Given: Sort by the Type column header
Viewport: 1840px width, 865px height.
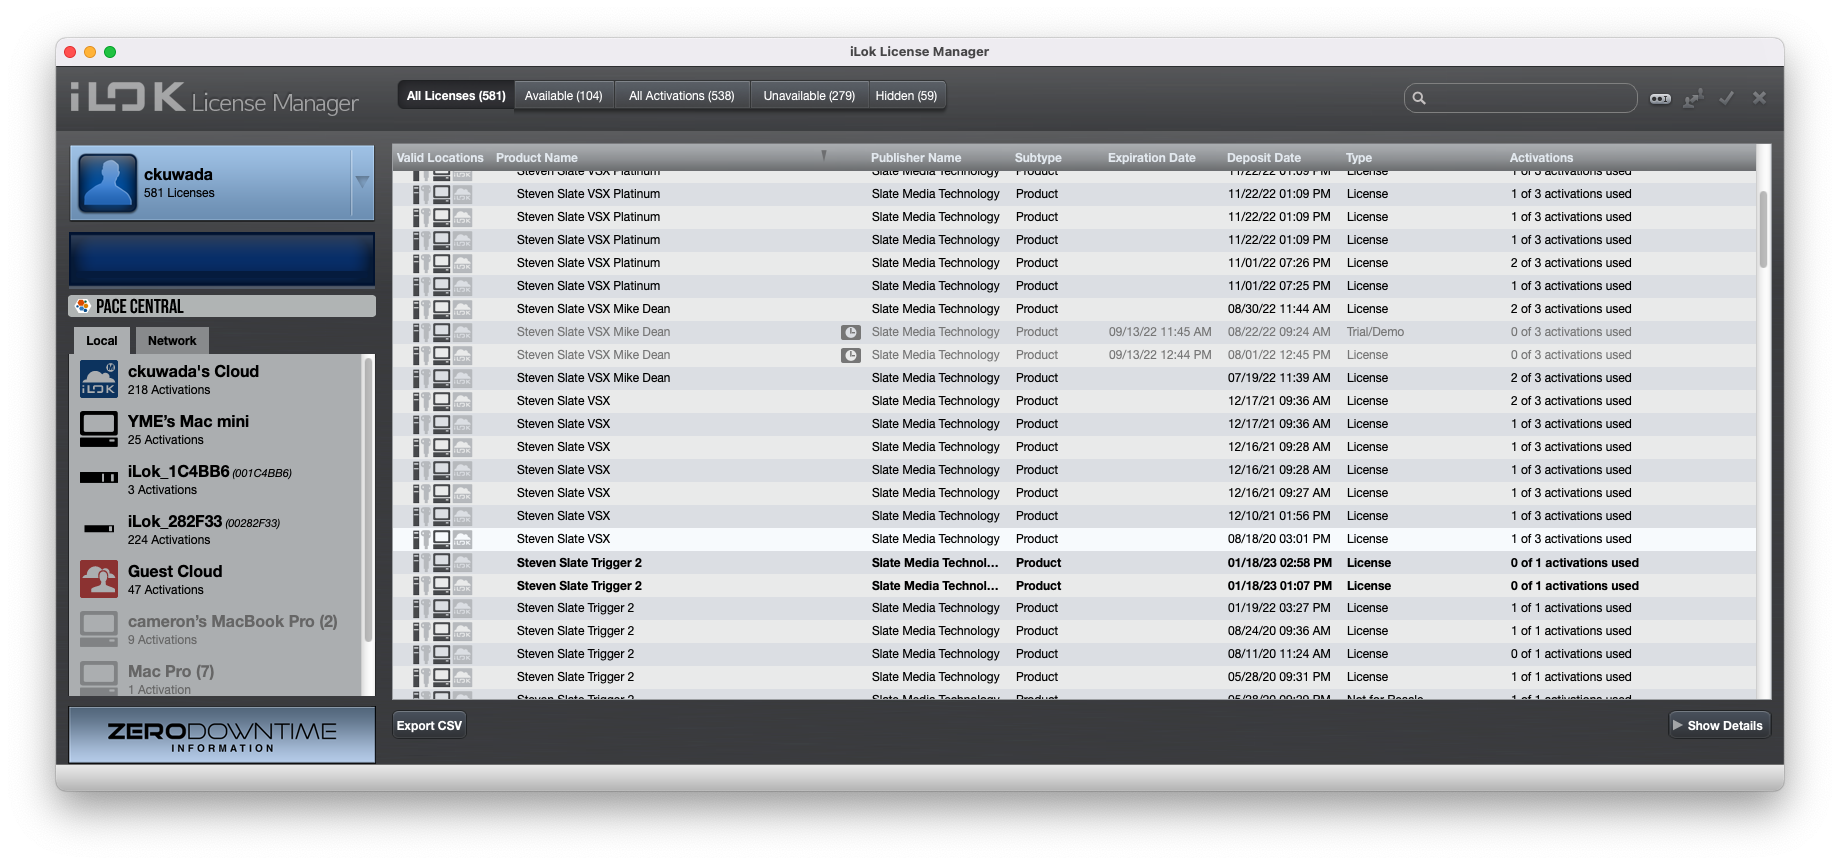Looking at the screenshot, I should (1359, 158).
